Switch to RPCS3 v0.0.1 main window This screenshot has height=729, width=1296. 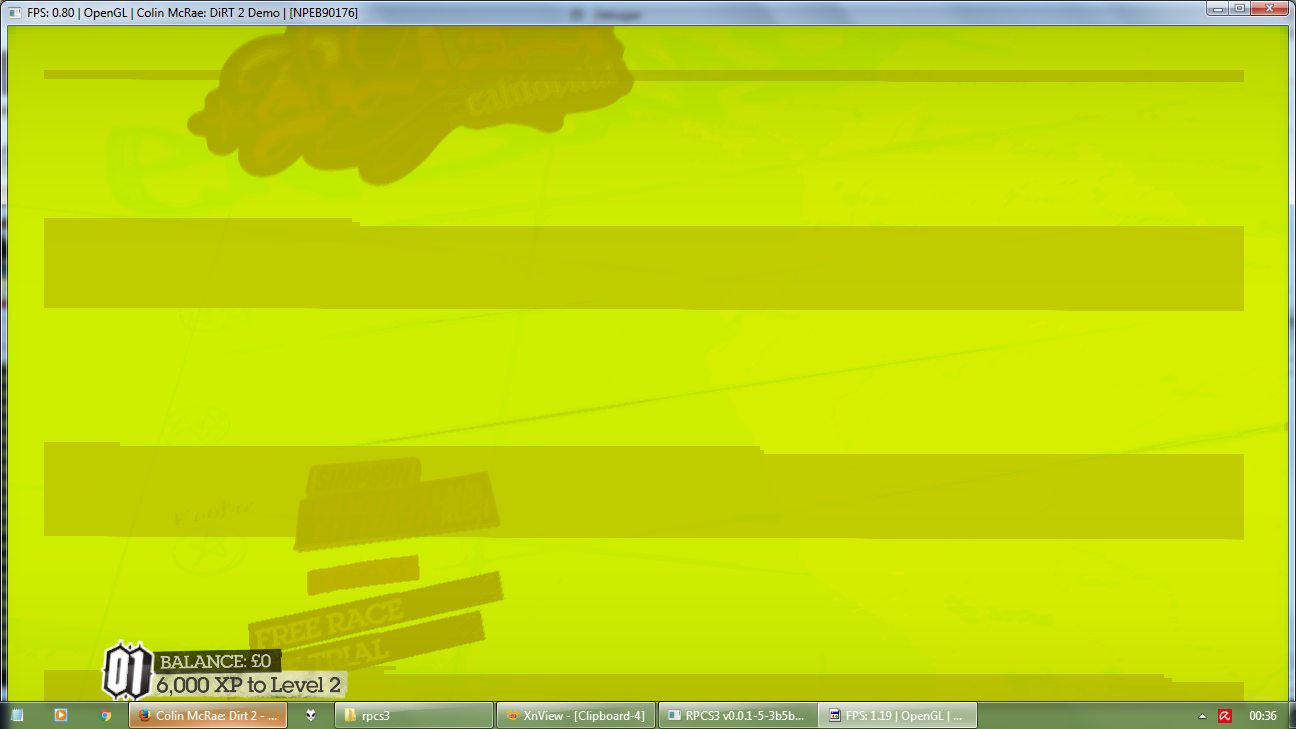click(737, 715)
